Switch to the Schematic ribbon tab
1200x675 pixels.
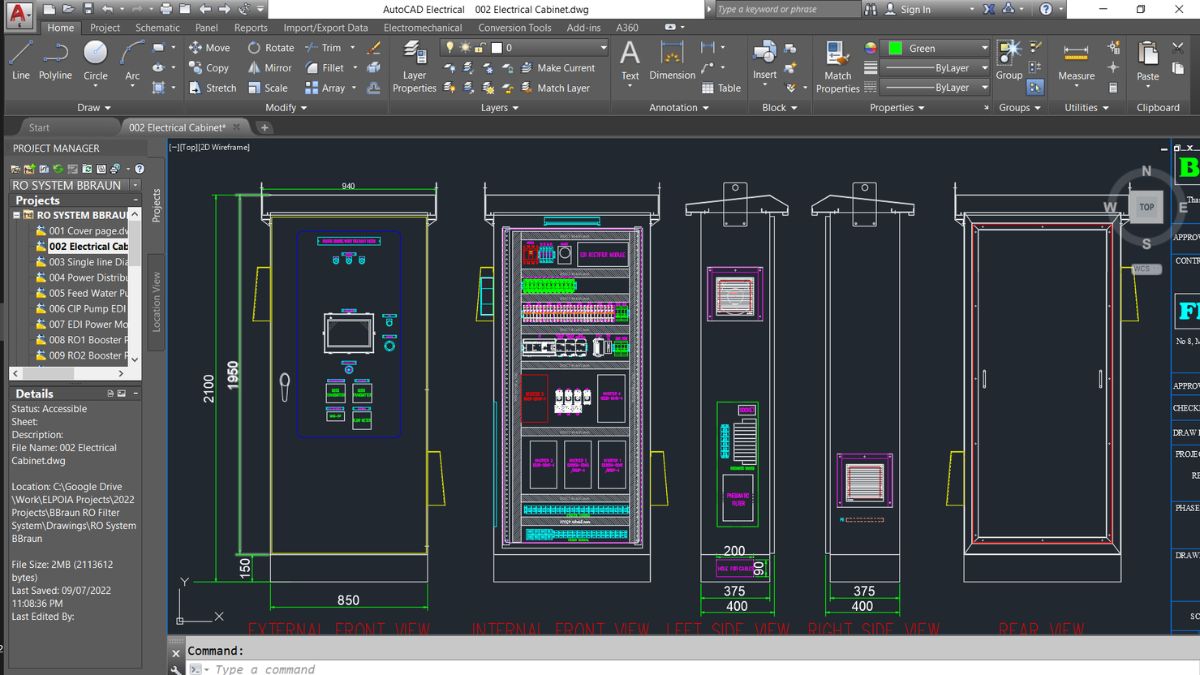point(158,28)
